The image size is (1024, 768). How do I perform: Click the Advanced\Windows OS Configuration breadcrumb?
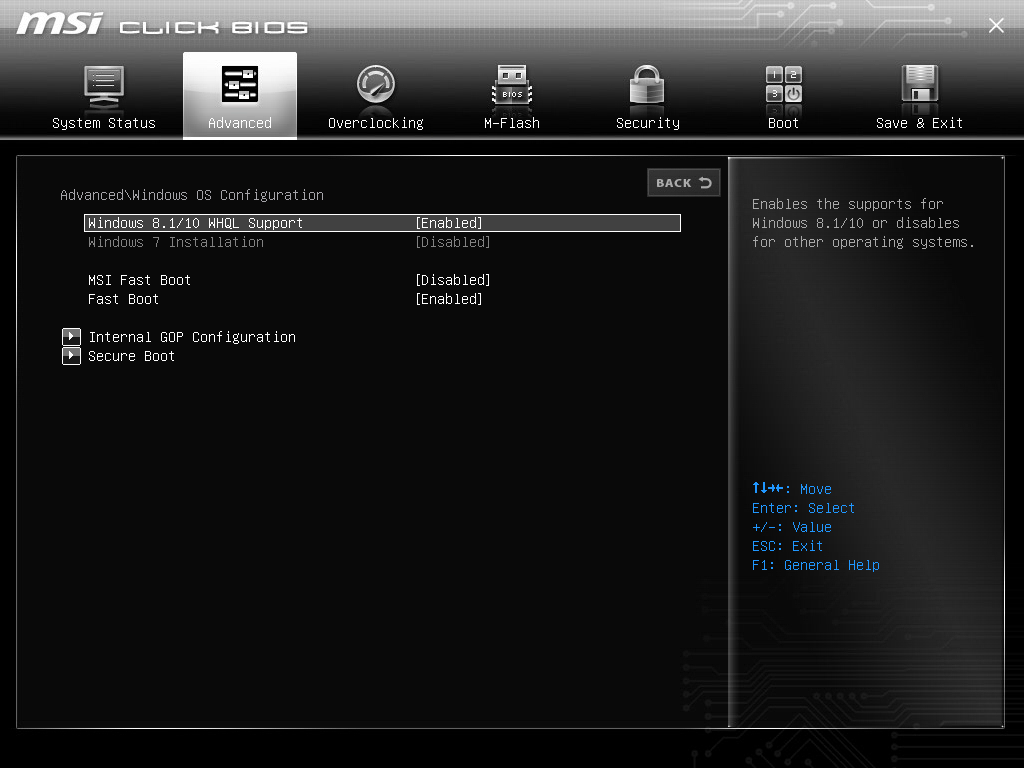pyautogui.click(x=192, y=195)
